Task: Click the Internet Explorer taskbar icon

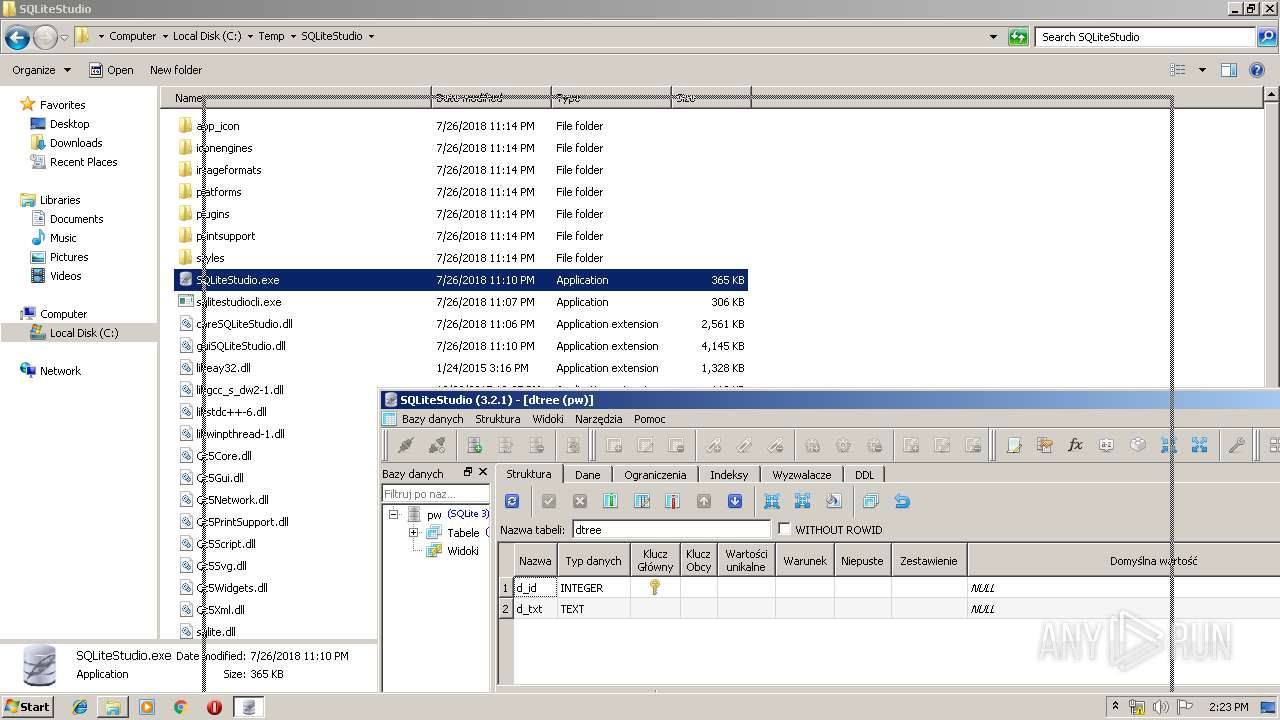Action: pos(80,707)
